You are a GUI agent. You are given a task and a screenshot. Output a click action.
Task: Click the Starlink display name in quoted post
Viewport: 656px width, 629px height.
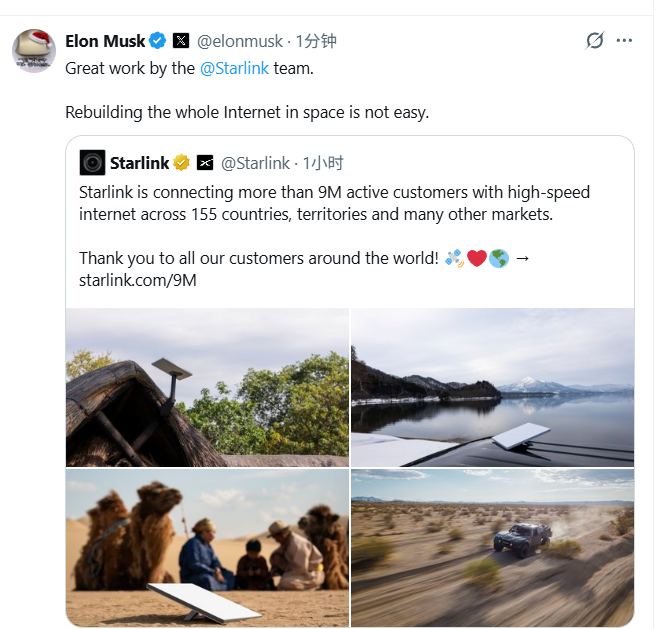(x=139, y=162)
